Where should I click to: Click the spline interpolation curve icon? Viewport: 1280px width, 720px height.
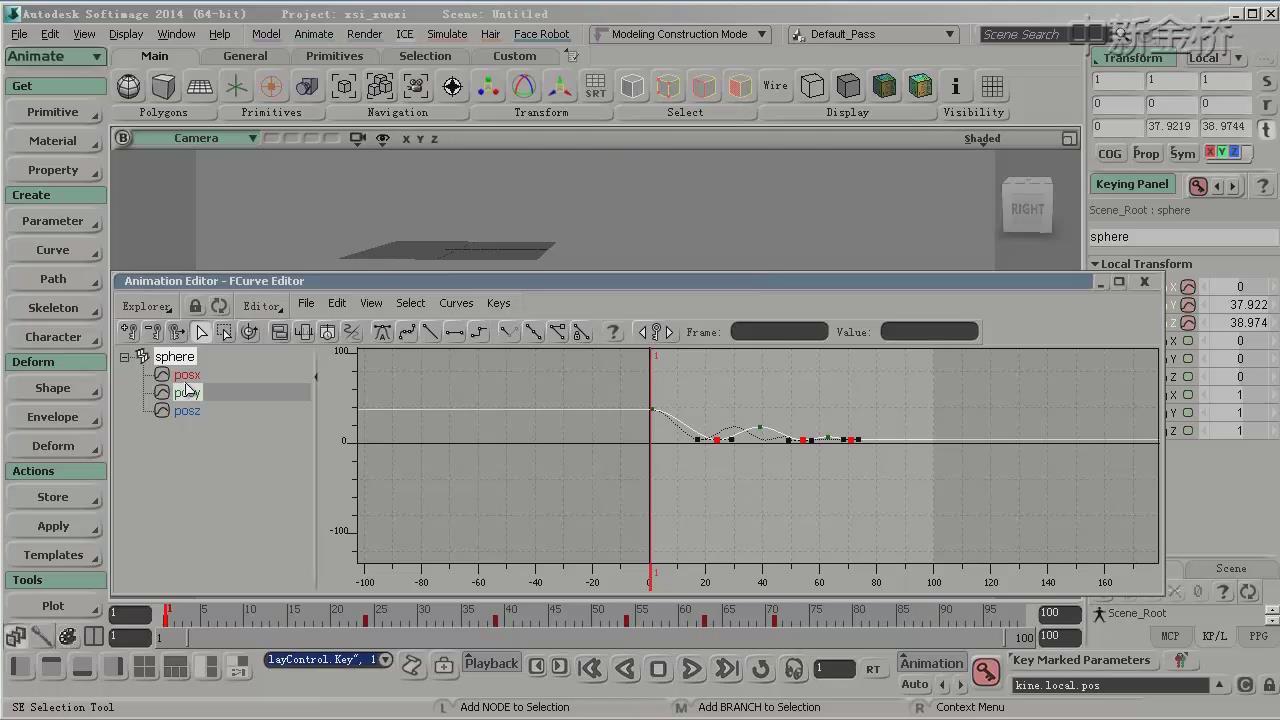tap(407, 332)
